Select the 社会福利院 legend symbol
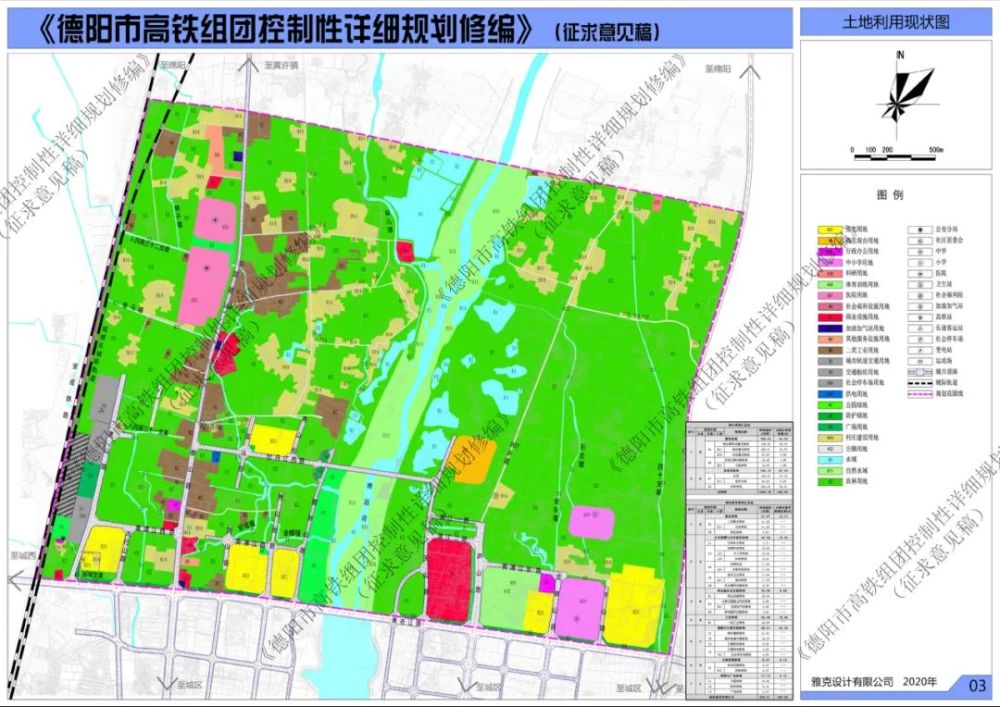 [x=919, y=295]
